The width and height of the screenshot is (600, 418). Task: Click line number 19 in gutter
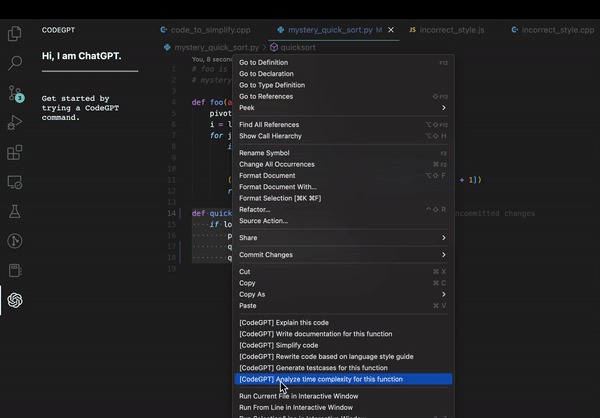pyautogui.click(x=171, y=269)
